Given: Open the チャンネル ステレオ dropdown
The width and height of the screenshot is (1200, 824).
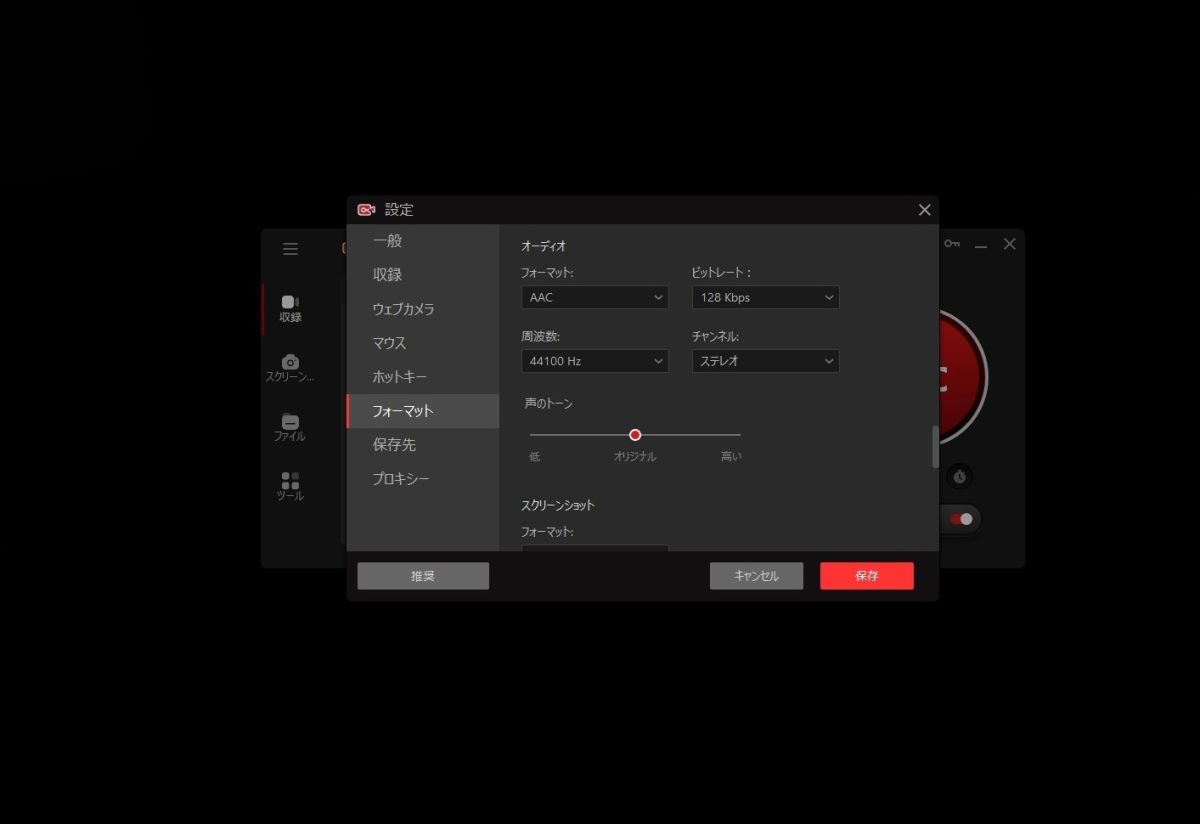Looking at the screenshot, I should click(765, 361).
